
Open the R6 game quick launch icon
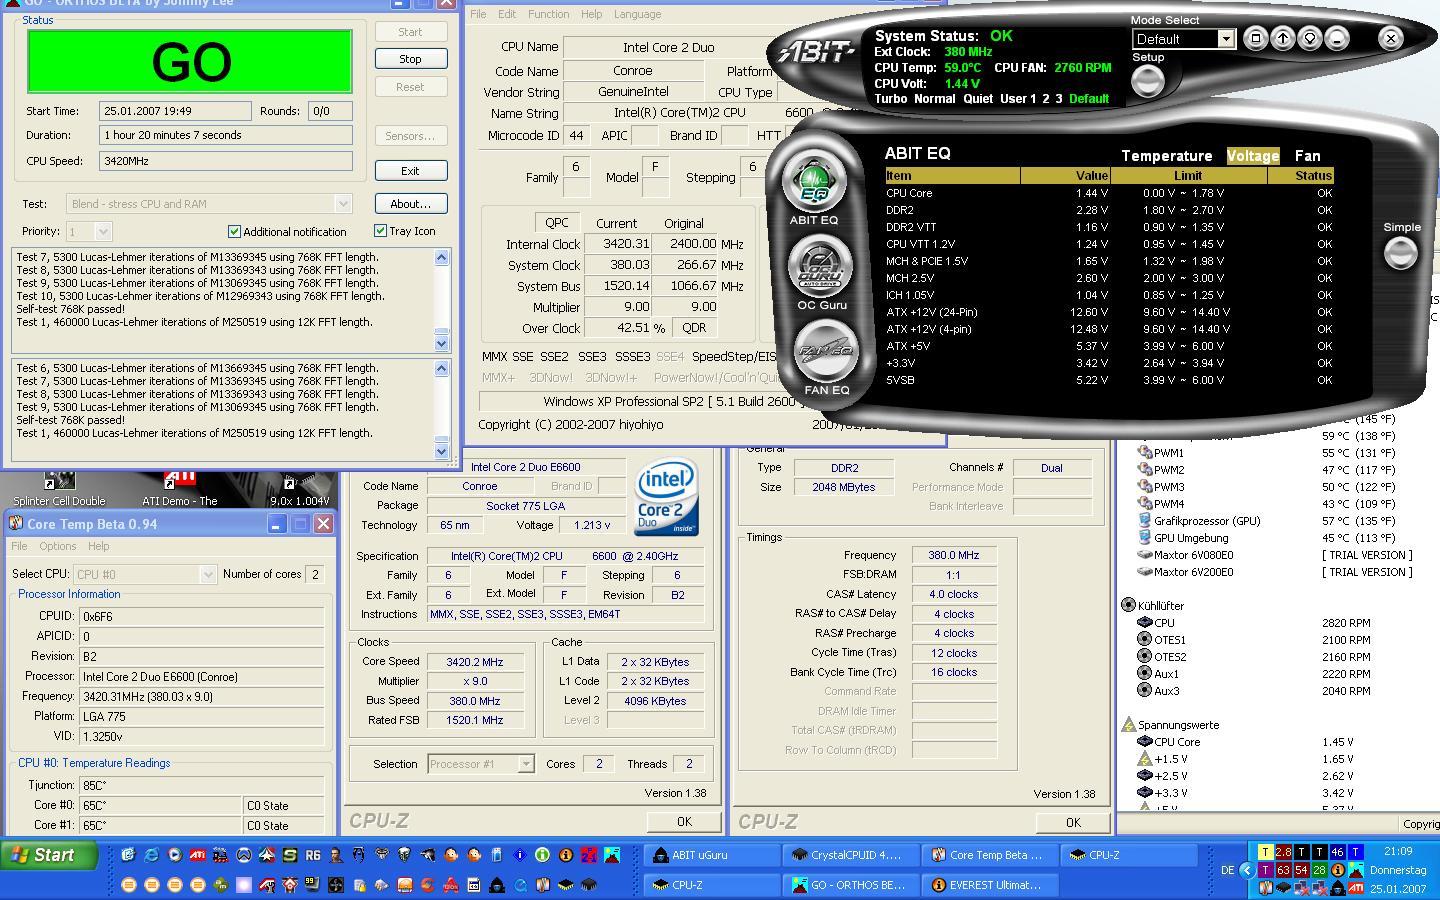313,855
